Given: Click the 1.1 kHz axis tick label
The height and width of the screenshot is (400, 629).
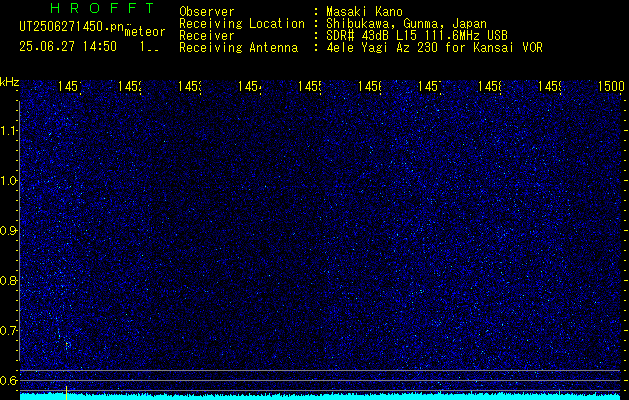Looking at the screenshot, I should click(9, 131).
